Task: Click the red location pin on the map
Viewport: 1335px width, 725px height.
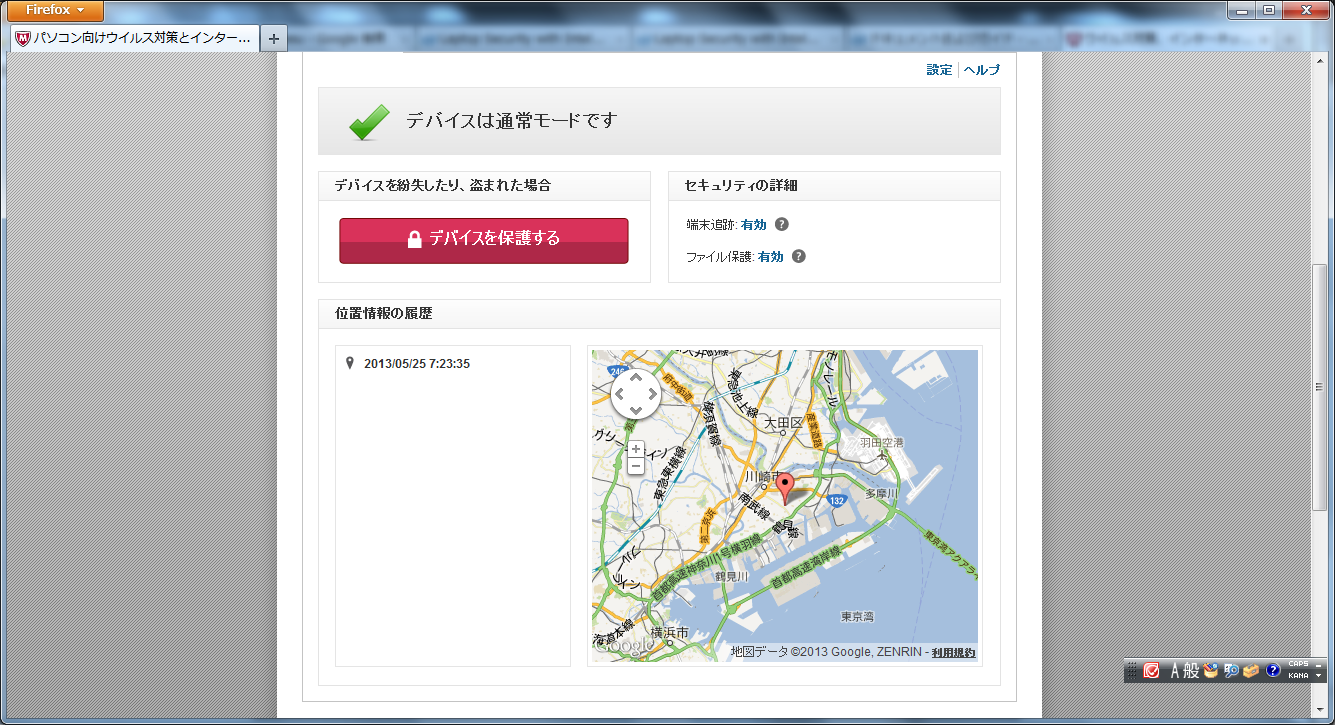Action: 786,488
